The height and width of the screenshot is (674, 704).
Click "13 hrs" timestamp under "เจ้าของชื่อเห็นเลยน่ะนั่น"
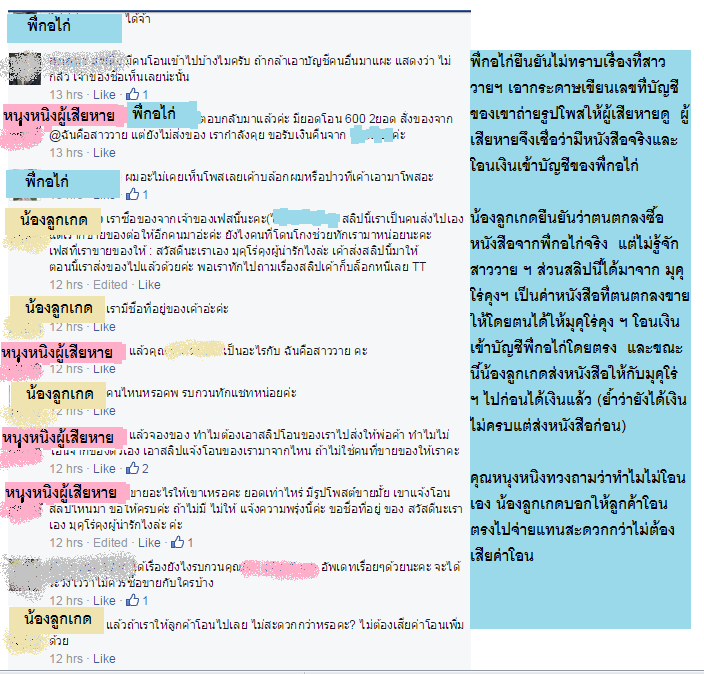pyautogui.click(x=66, y=95)
